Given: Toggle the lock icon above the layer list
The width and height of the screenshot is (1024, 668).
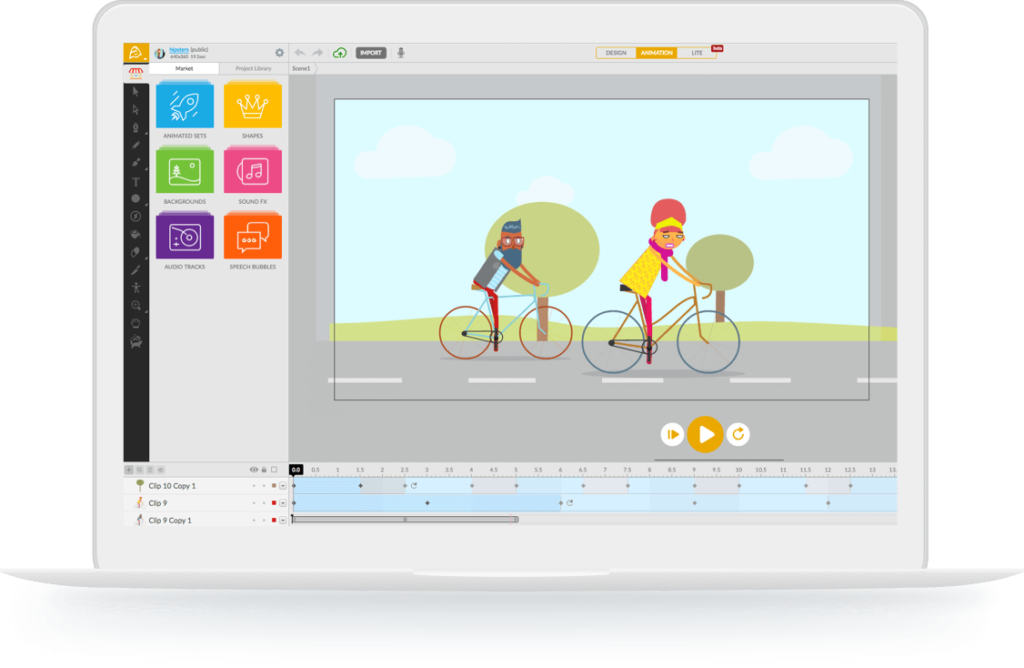Looking at the screenshot, I should pyautogui.click(x=264, y=470).
